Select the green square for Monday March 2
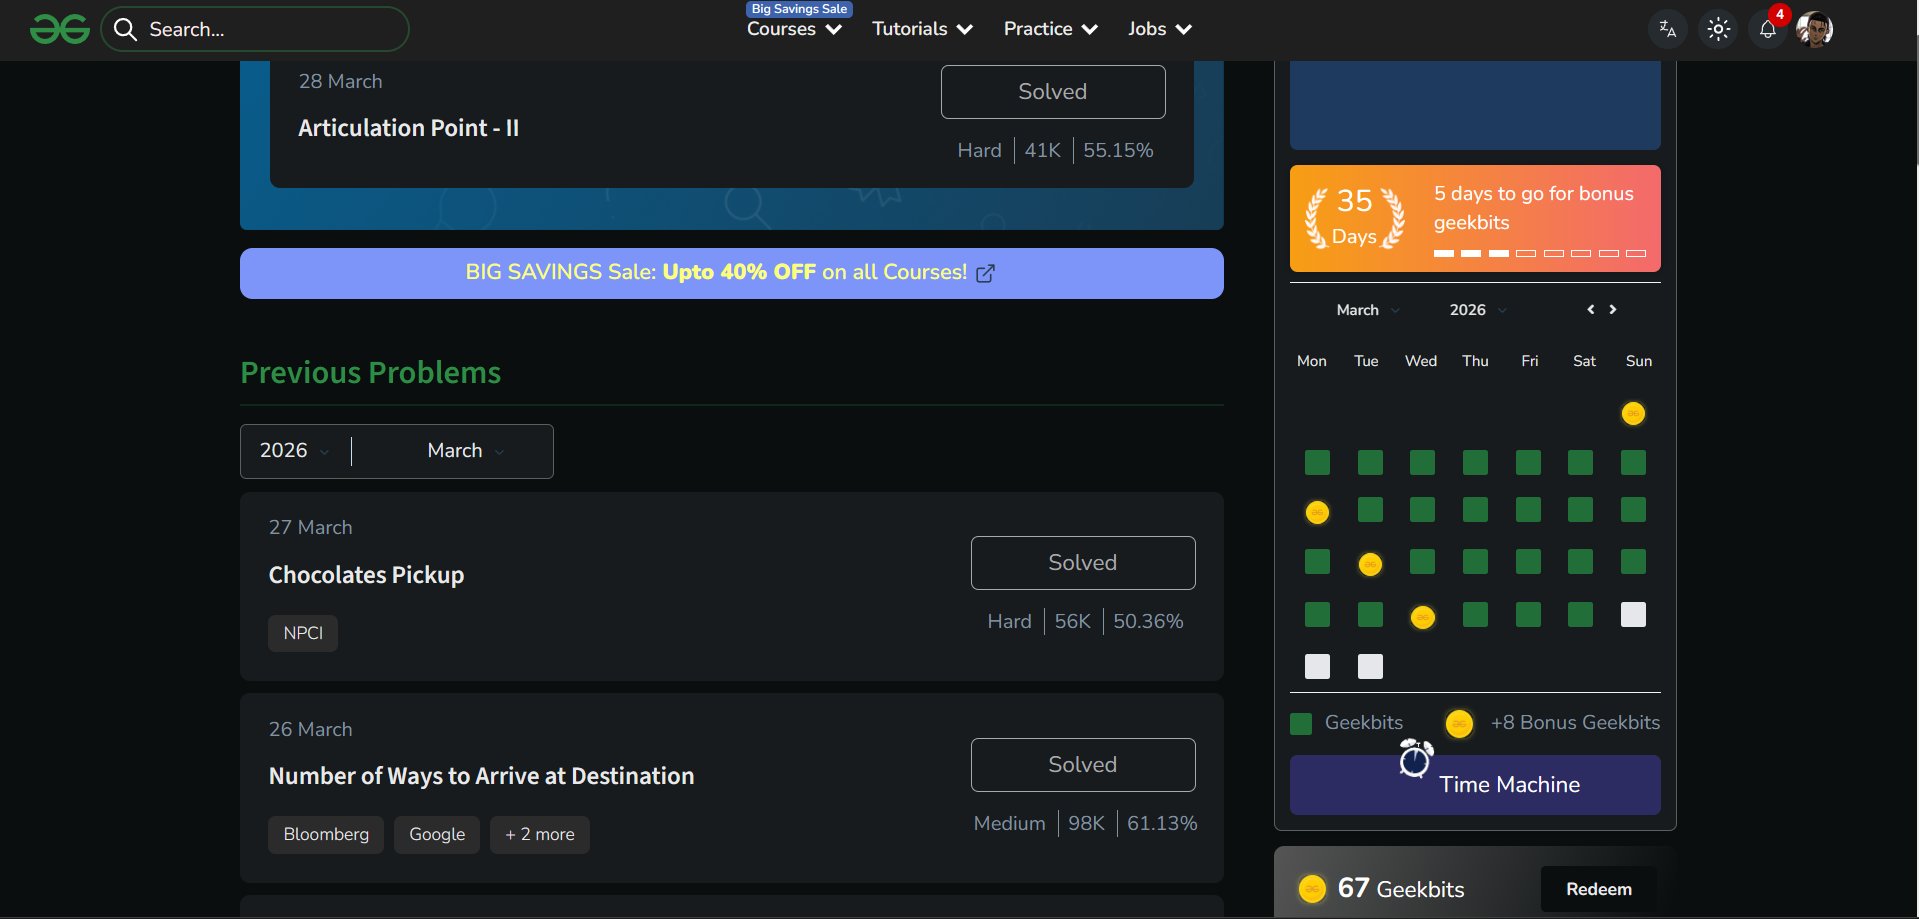The height and width of the screenshot is (919, 1919). [1318, 462]
